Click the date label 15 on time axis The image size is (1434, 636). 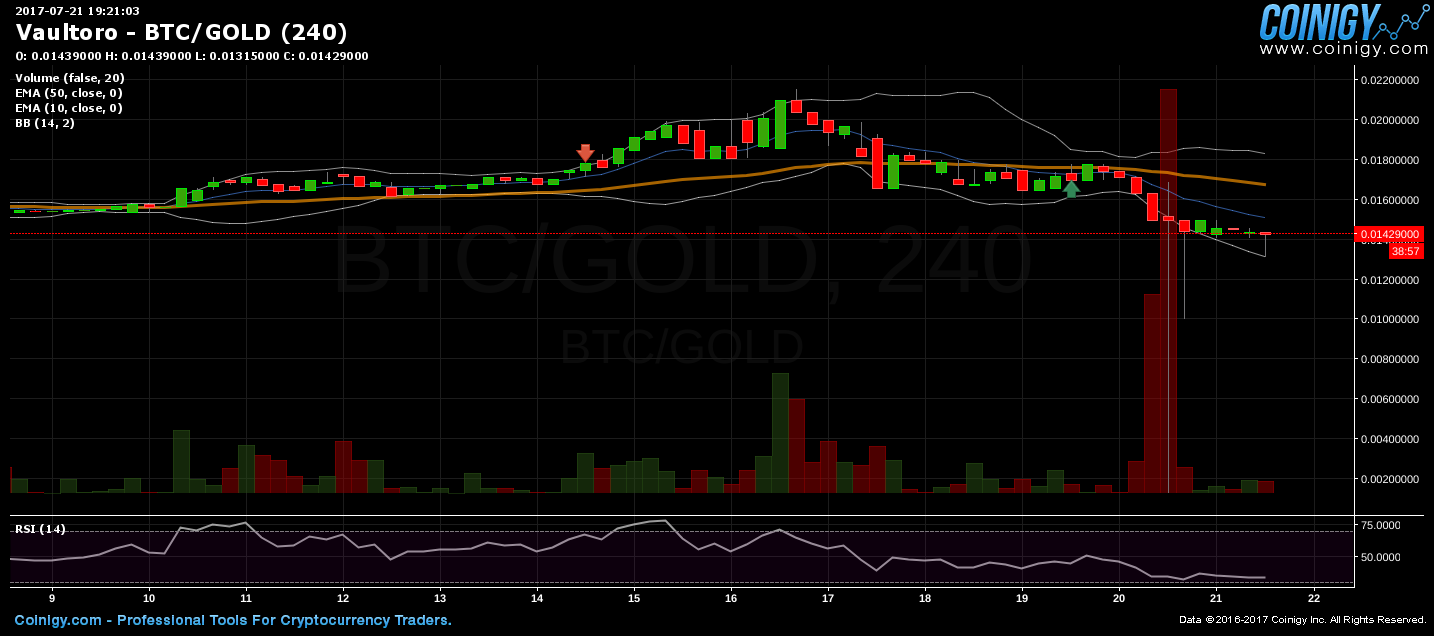(x=634, y=597)
